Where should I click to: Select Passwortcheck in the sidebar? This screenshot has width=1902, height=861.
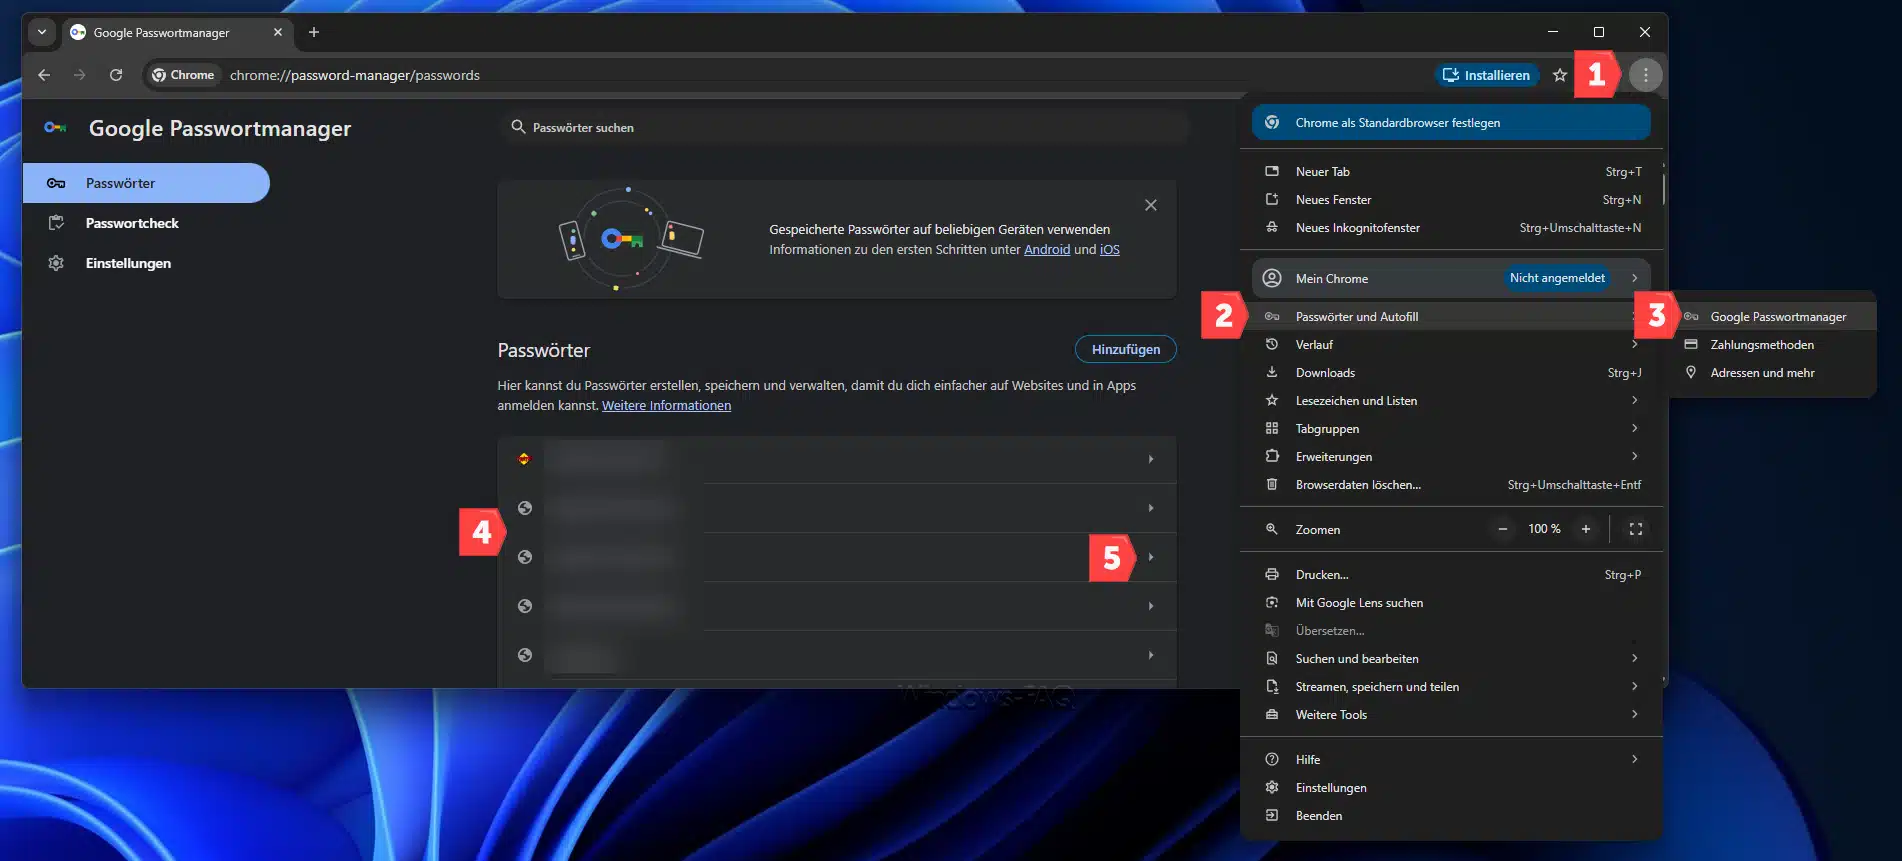point(132,223)
